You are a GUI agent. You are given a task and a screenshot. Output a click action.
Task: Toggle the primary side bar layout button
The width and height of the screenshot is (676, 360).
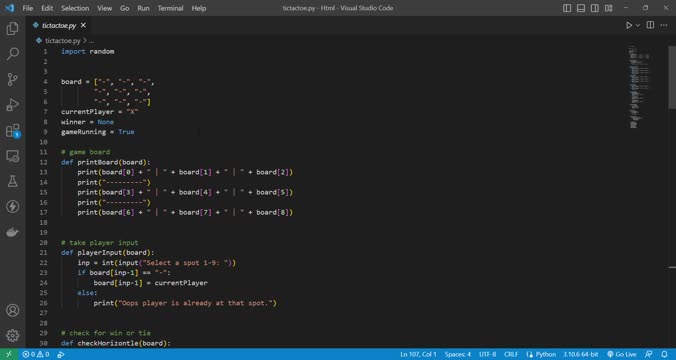pyautogui.click(x=567, y=8)
